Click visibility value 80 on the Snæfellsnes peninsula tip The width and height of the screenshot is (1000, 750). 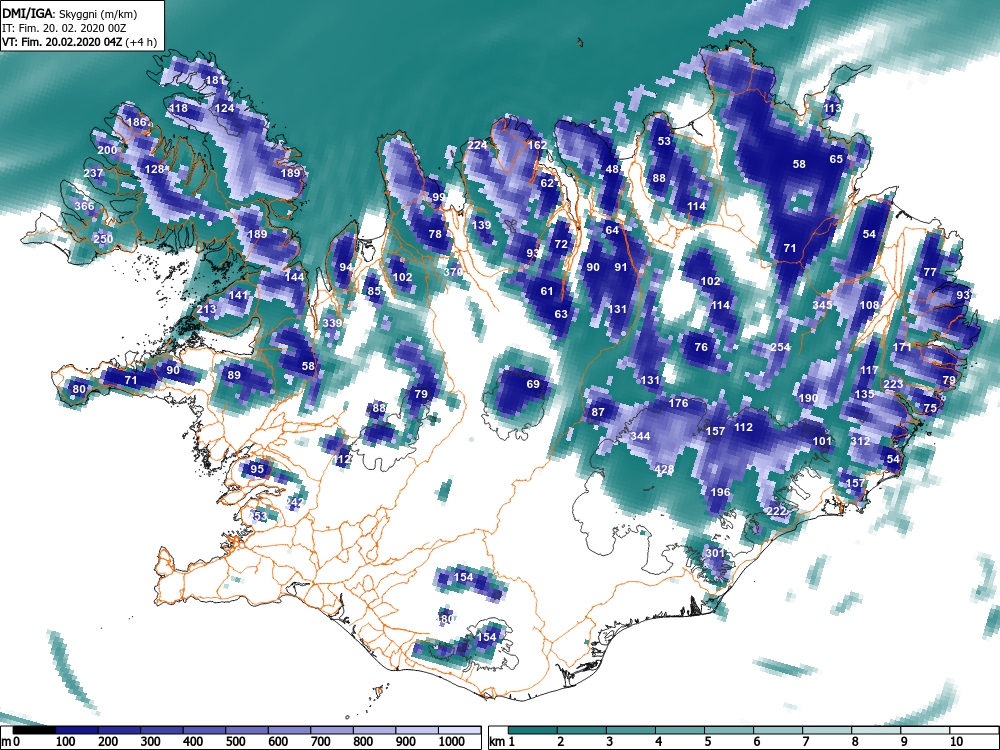pos(79,389)
